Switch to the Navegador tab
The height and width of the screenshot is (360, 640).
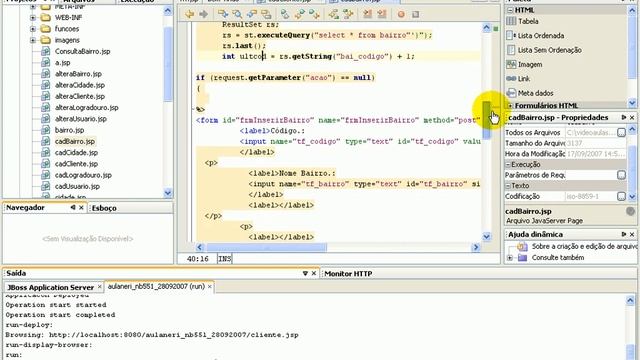pos(25,208)
